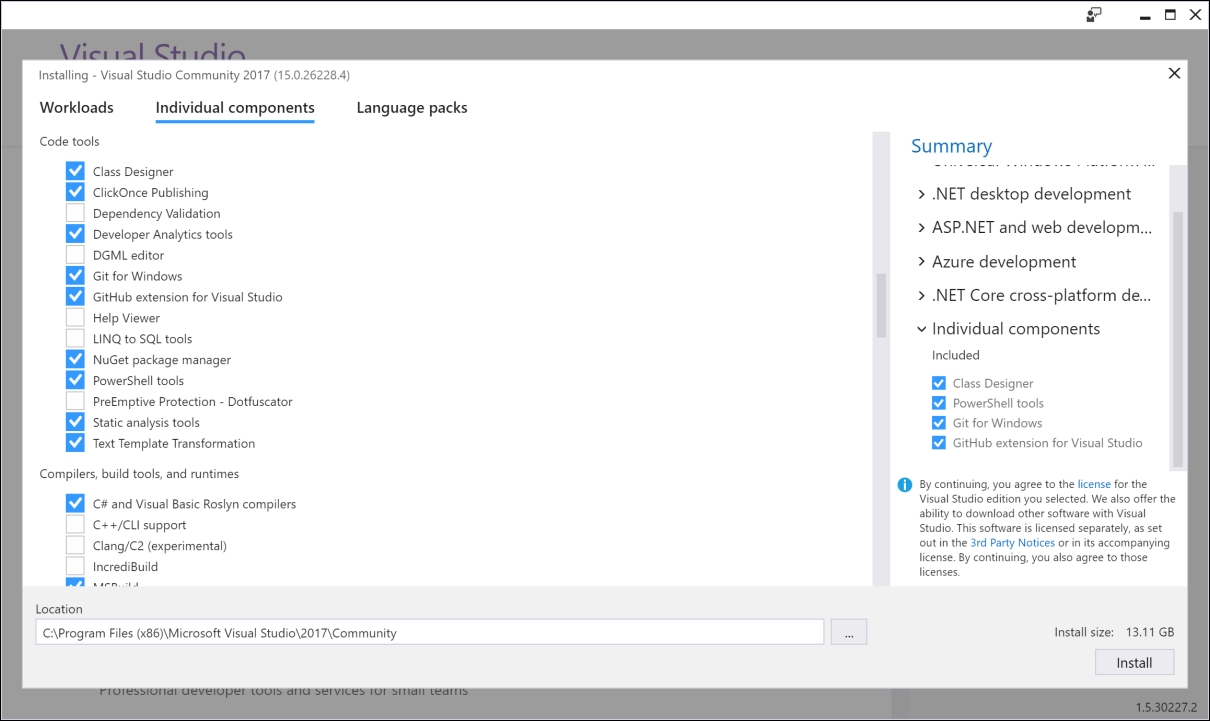Uncheck Class Designer in the Code tools list
This screenshot has width=1210, height=721.
click(x=75, y=171)
